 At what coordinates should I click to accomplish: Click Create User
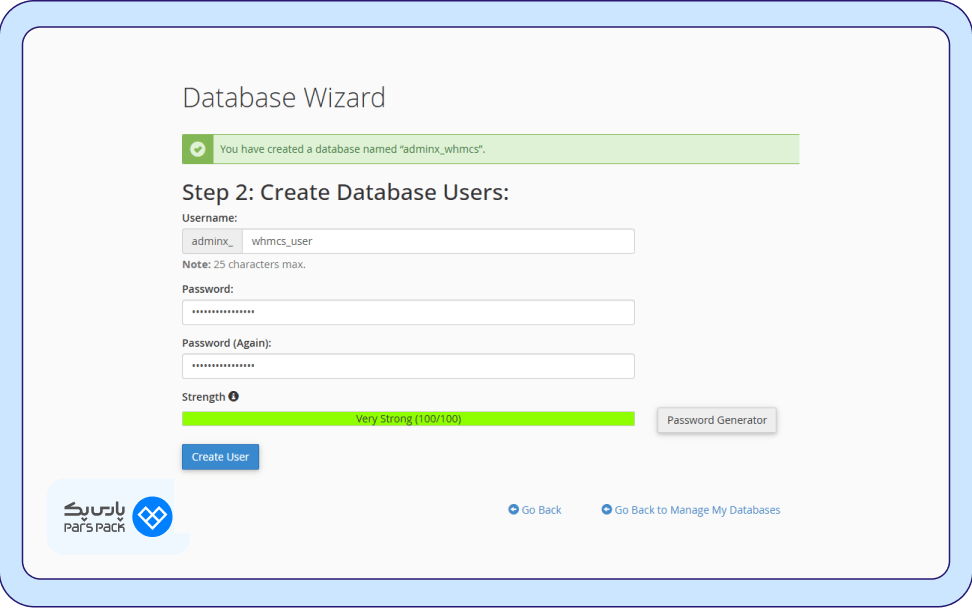(220, 456)
